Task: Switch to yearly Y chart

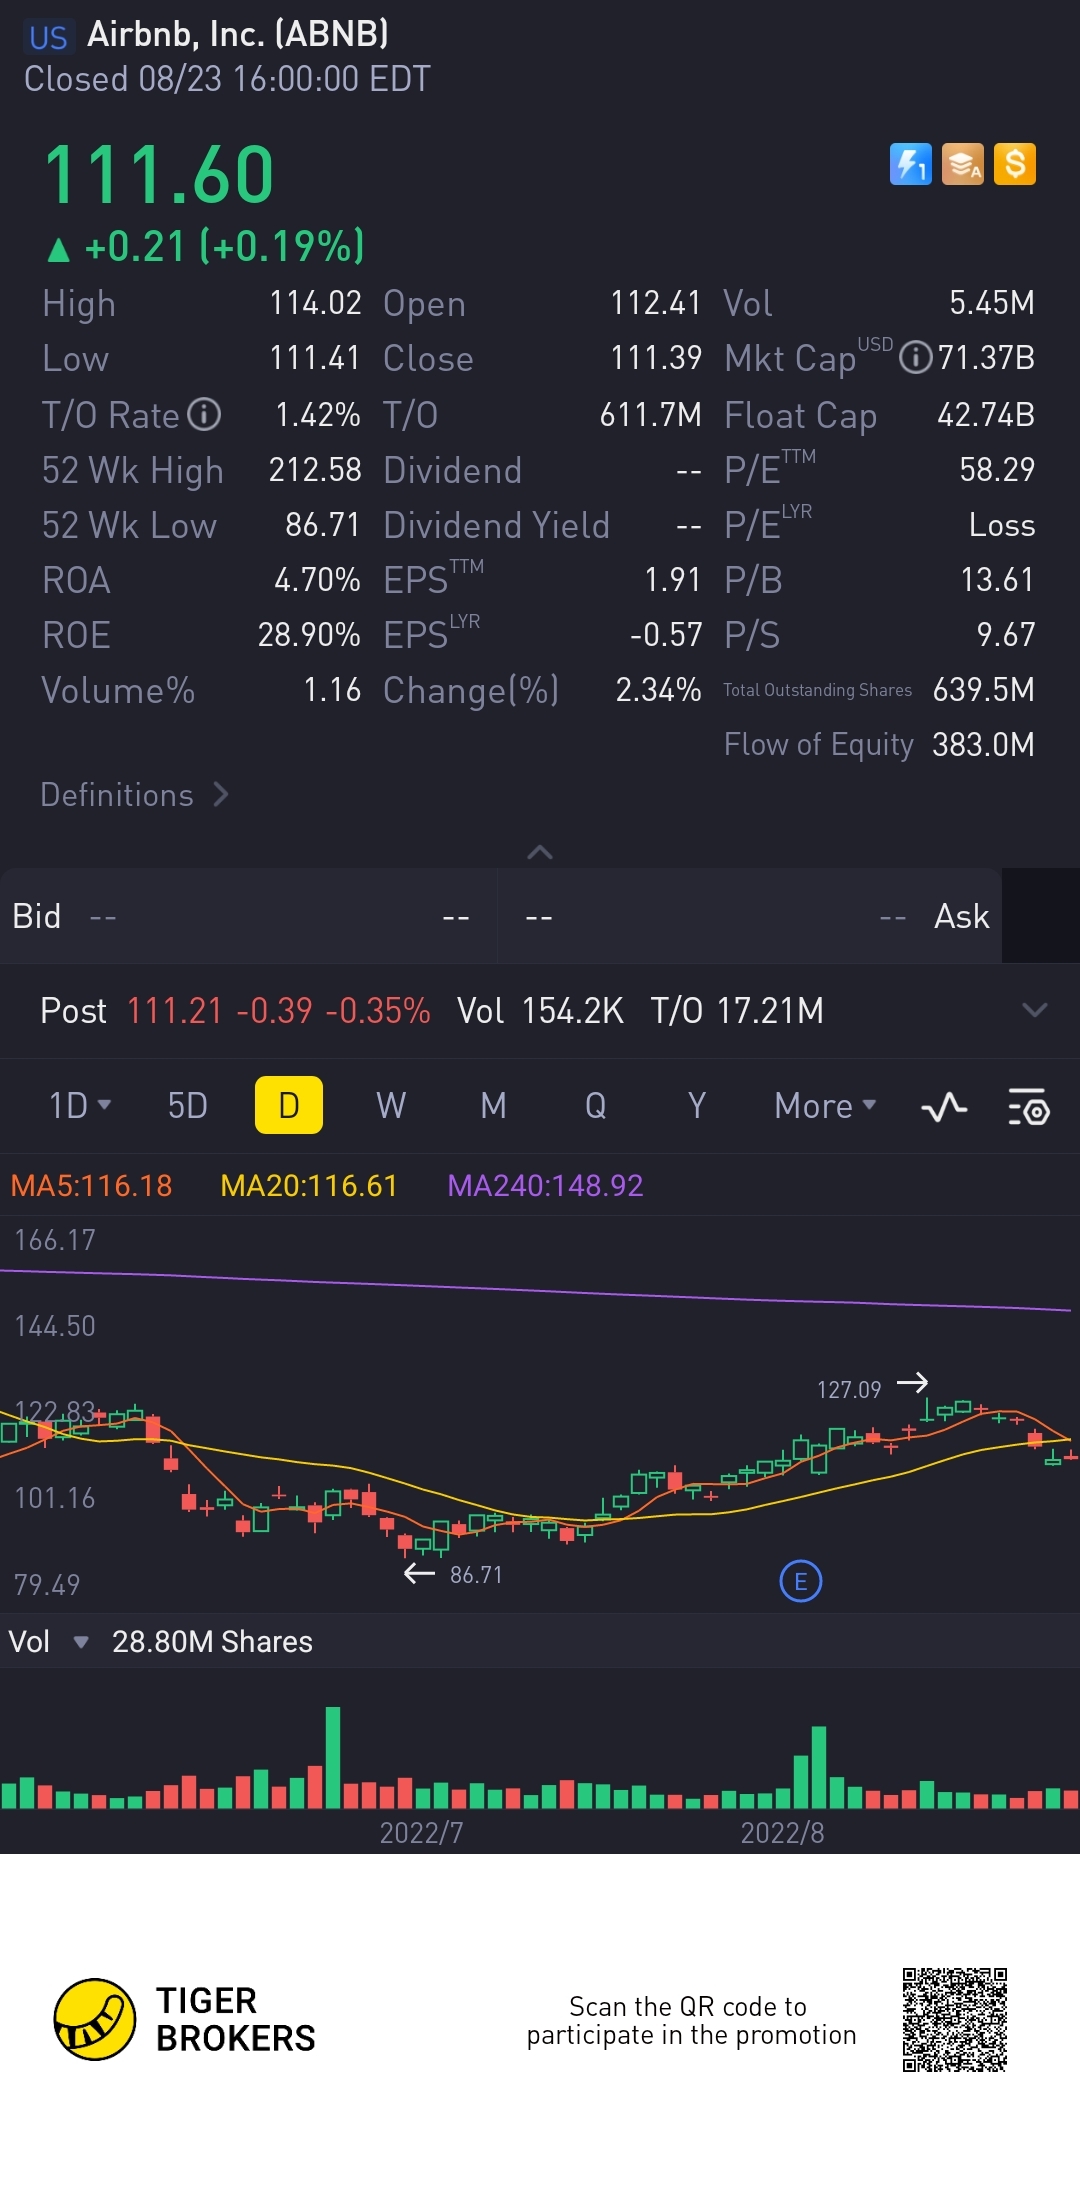Action: coord(697,1105)
